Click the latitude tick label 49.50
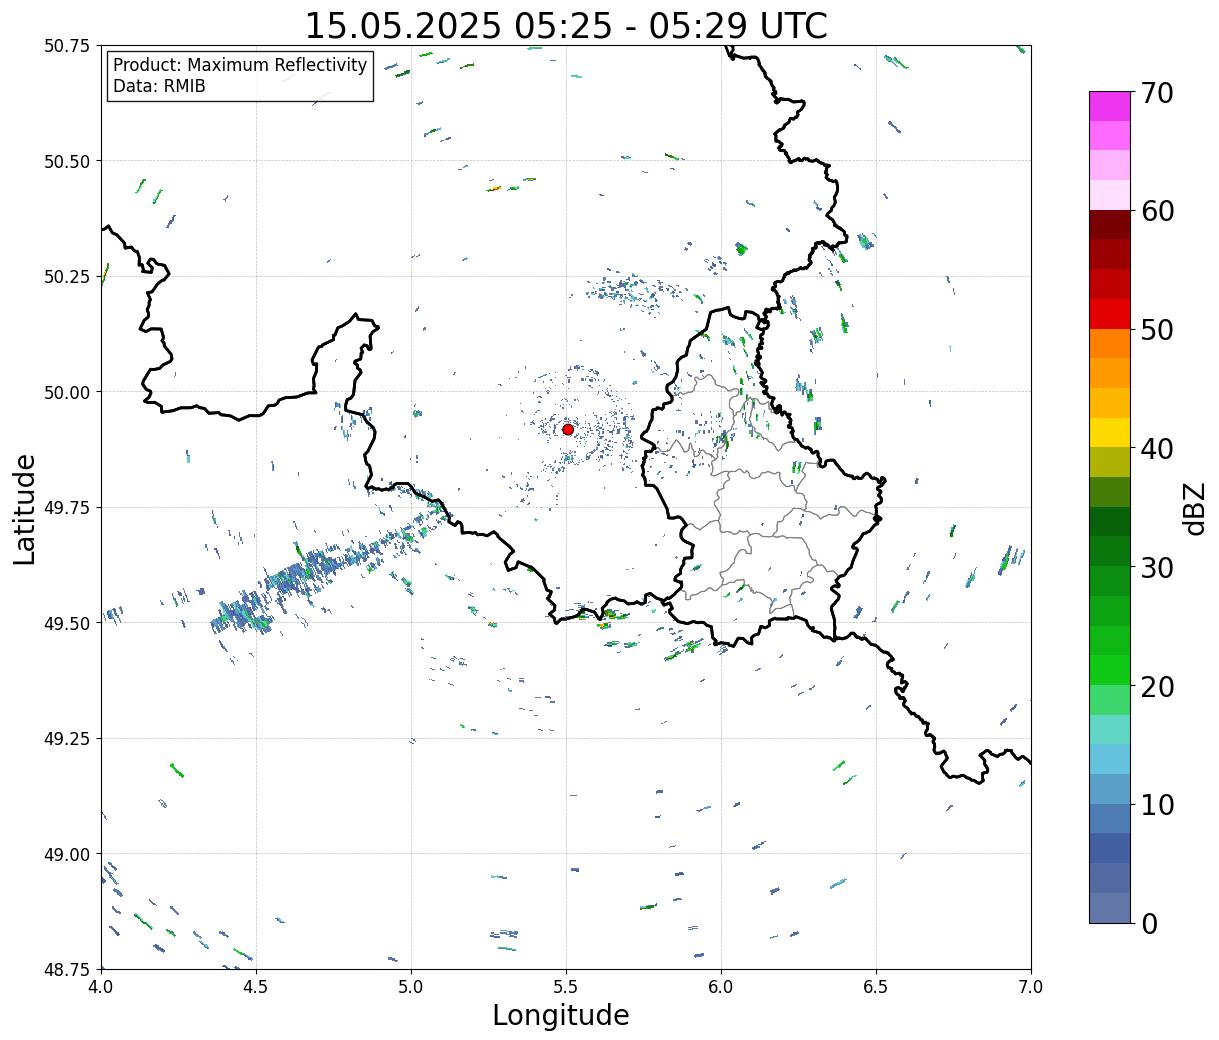Viewport: 1219px width, 1040px height. (x=67, y=623)
